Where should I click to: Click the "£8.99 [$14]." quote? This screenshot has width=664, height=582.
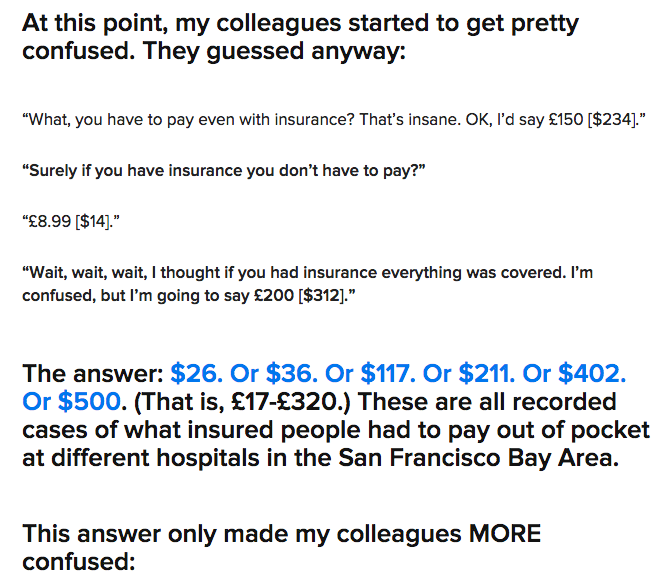pyautogui.click(x=71, y=222)
